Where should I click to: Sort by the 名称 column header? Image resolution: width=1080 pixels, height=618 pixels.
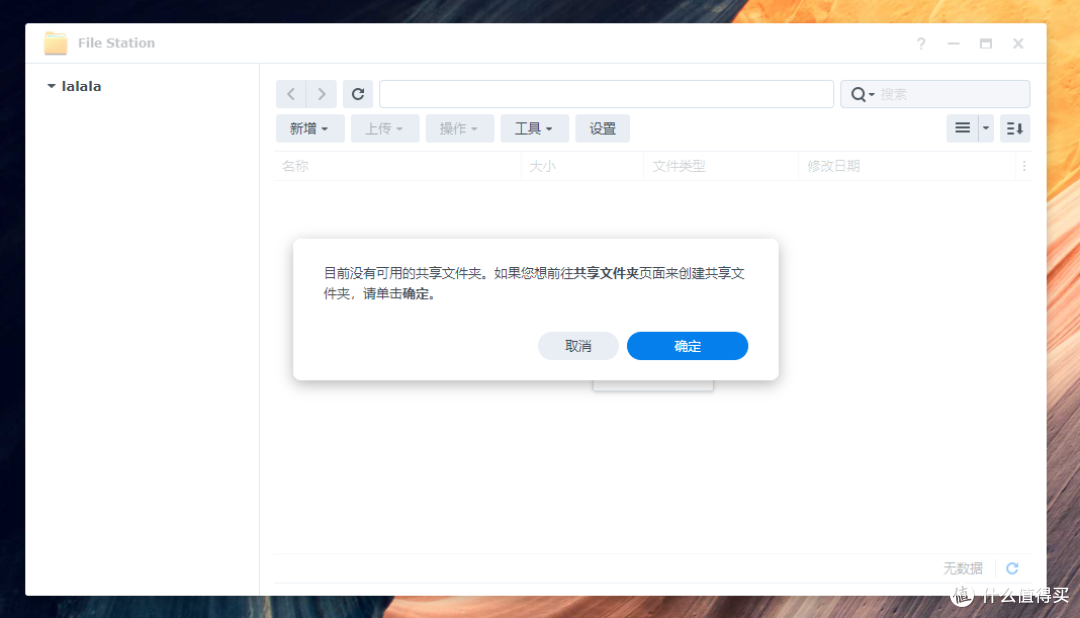(x=398, y=166)
